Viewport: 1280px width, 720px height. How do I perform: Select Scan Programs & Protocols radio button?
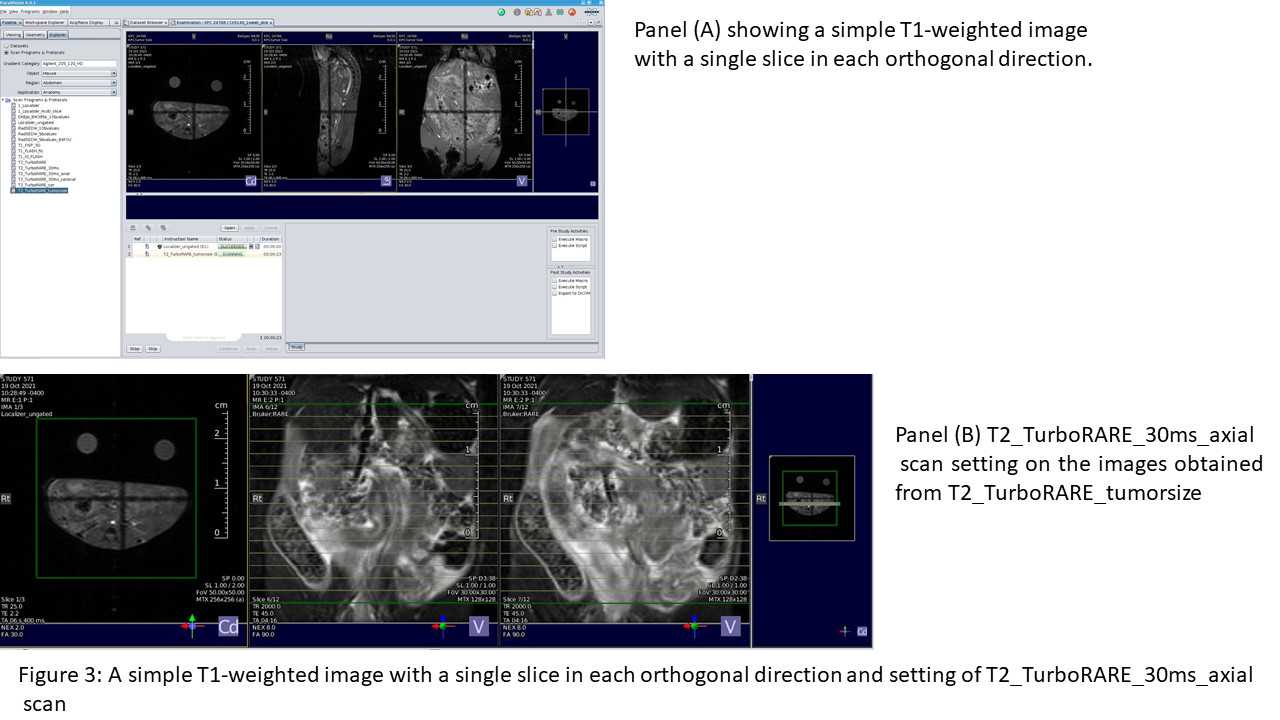[5, 53]
